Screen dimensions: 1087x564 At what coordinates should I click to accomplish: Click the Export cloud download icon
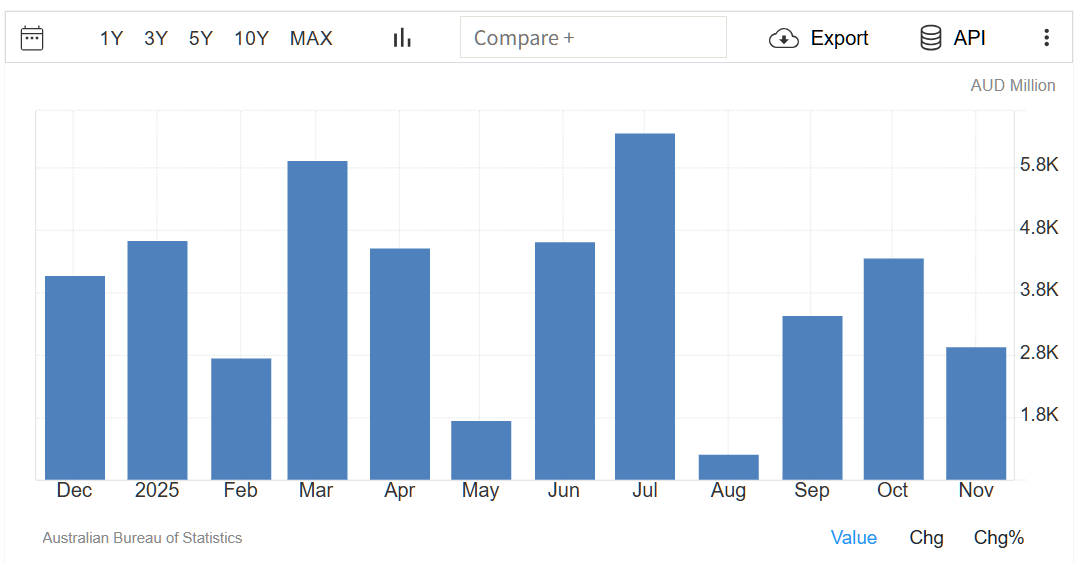point(784,38)
